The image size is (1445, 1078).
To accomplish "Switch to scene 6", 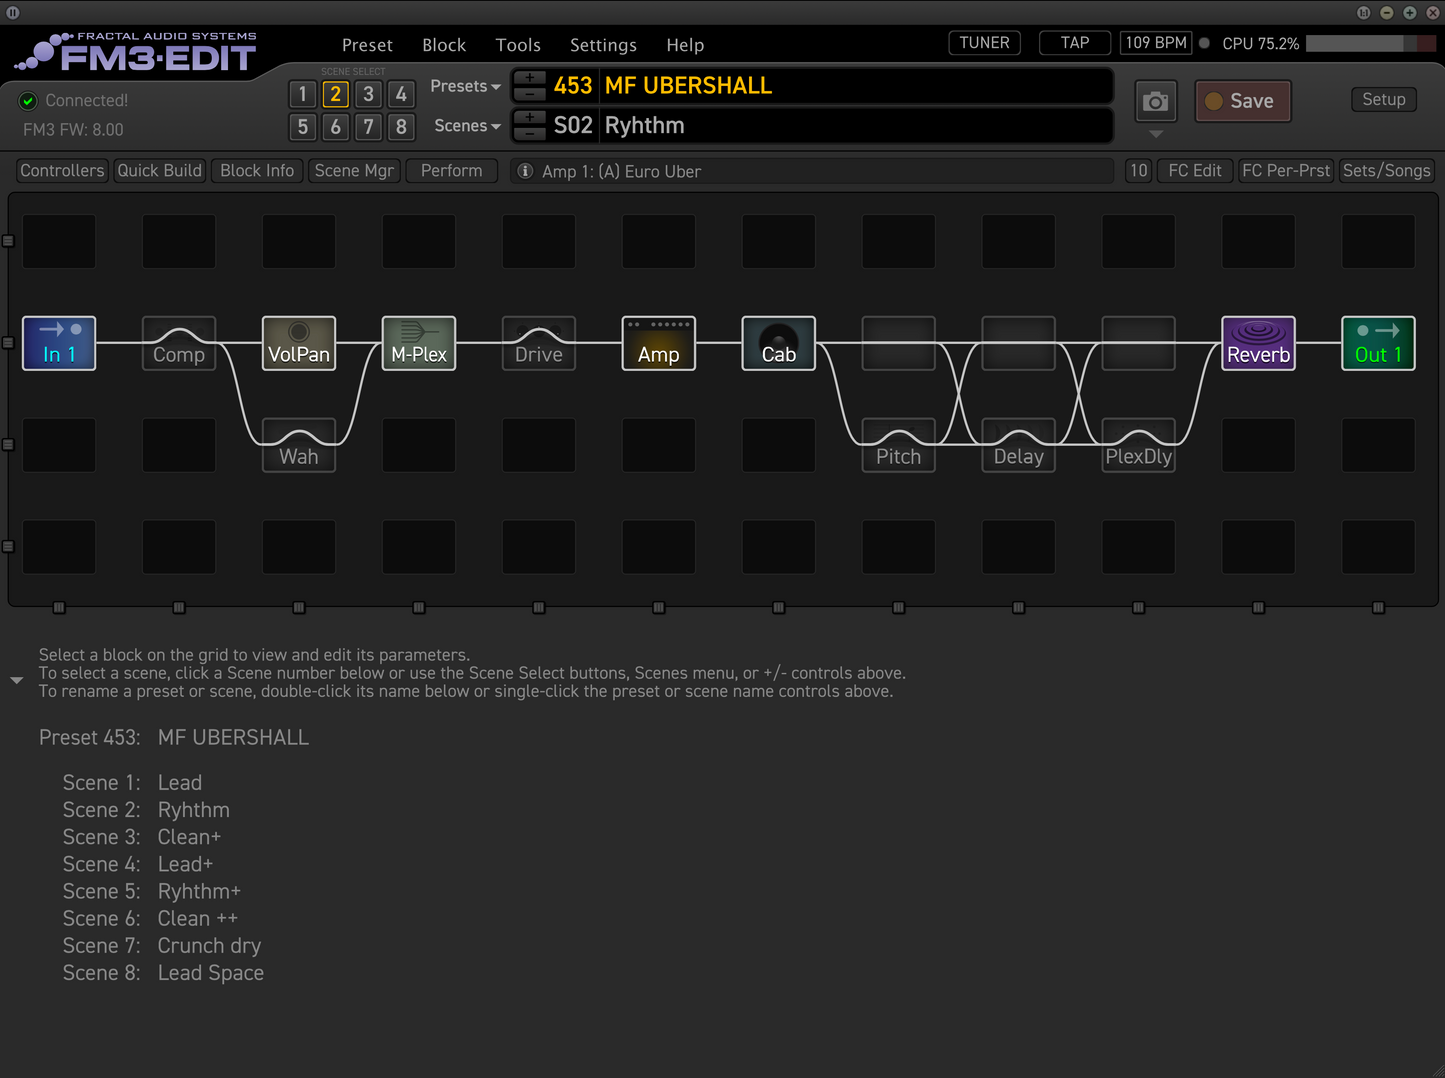I will [x=336, y=127].
